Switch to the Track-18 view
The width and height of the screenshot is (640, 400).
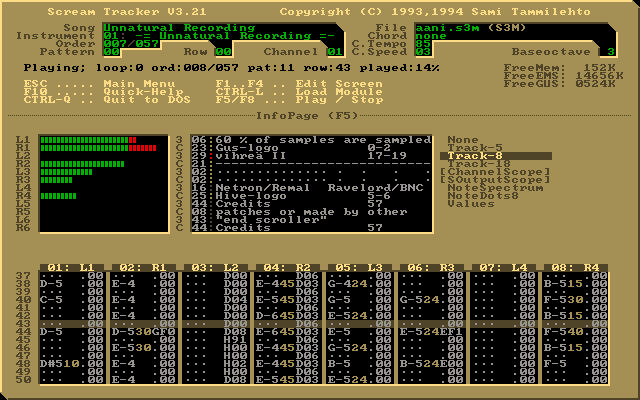pos(479,164)
